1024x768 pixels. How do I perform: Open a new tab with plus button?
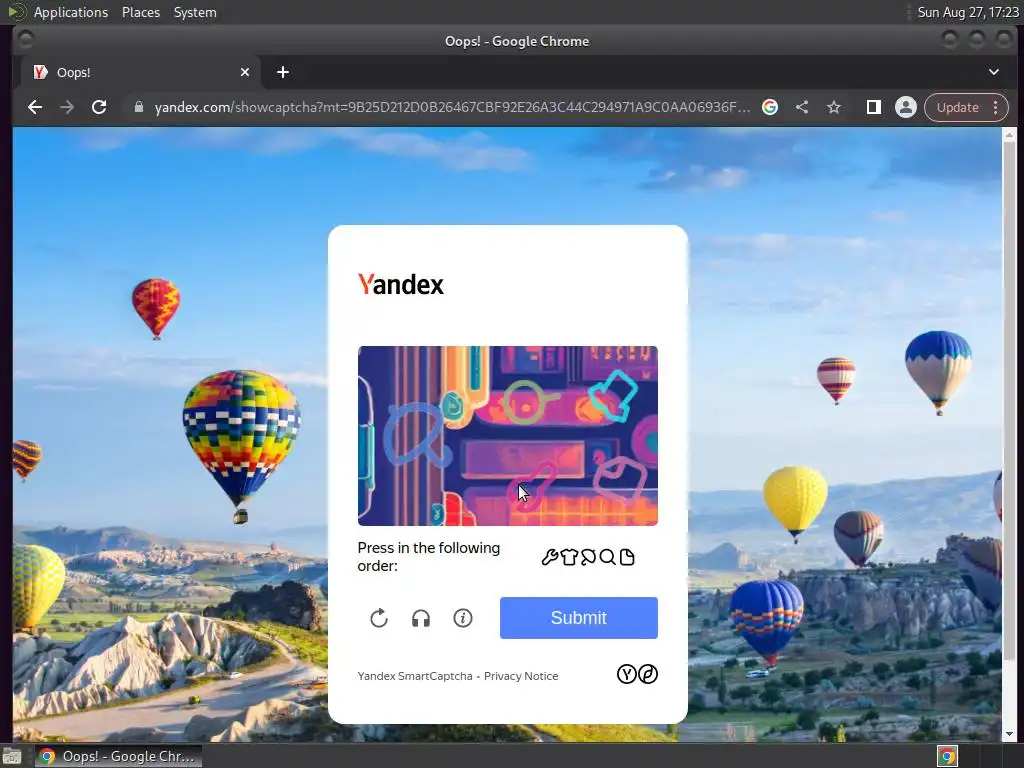283,72
